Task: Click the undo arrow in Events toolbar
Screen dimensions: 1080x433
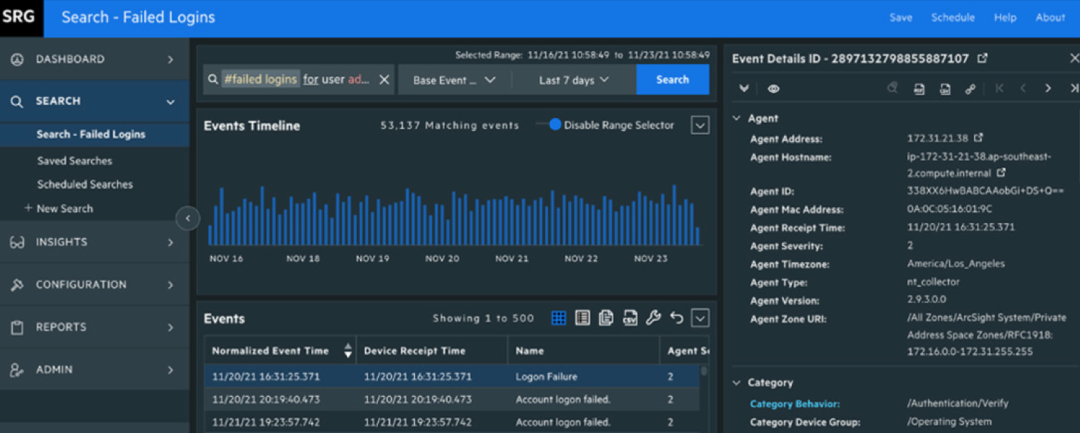Action: [x=677, y=318]
